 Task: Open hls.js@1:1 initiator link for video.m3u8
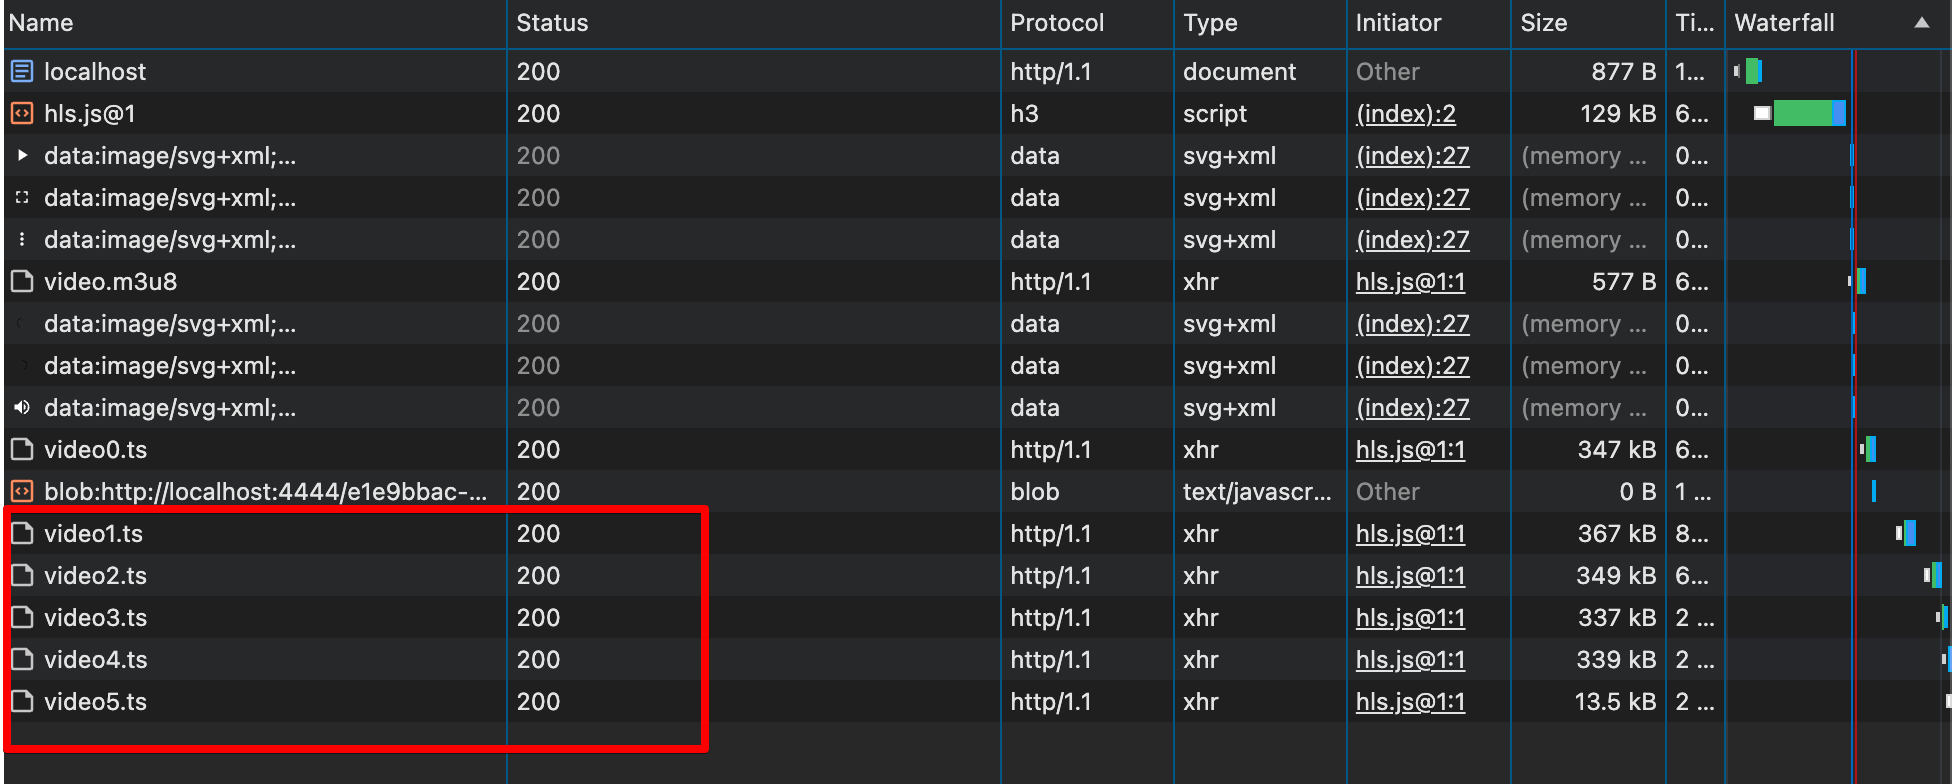pos(1410,281)
